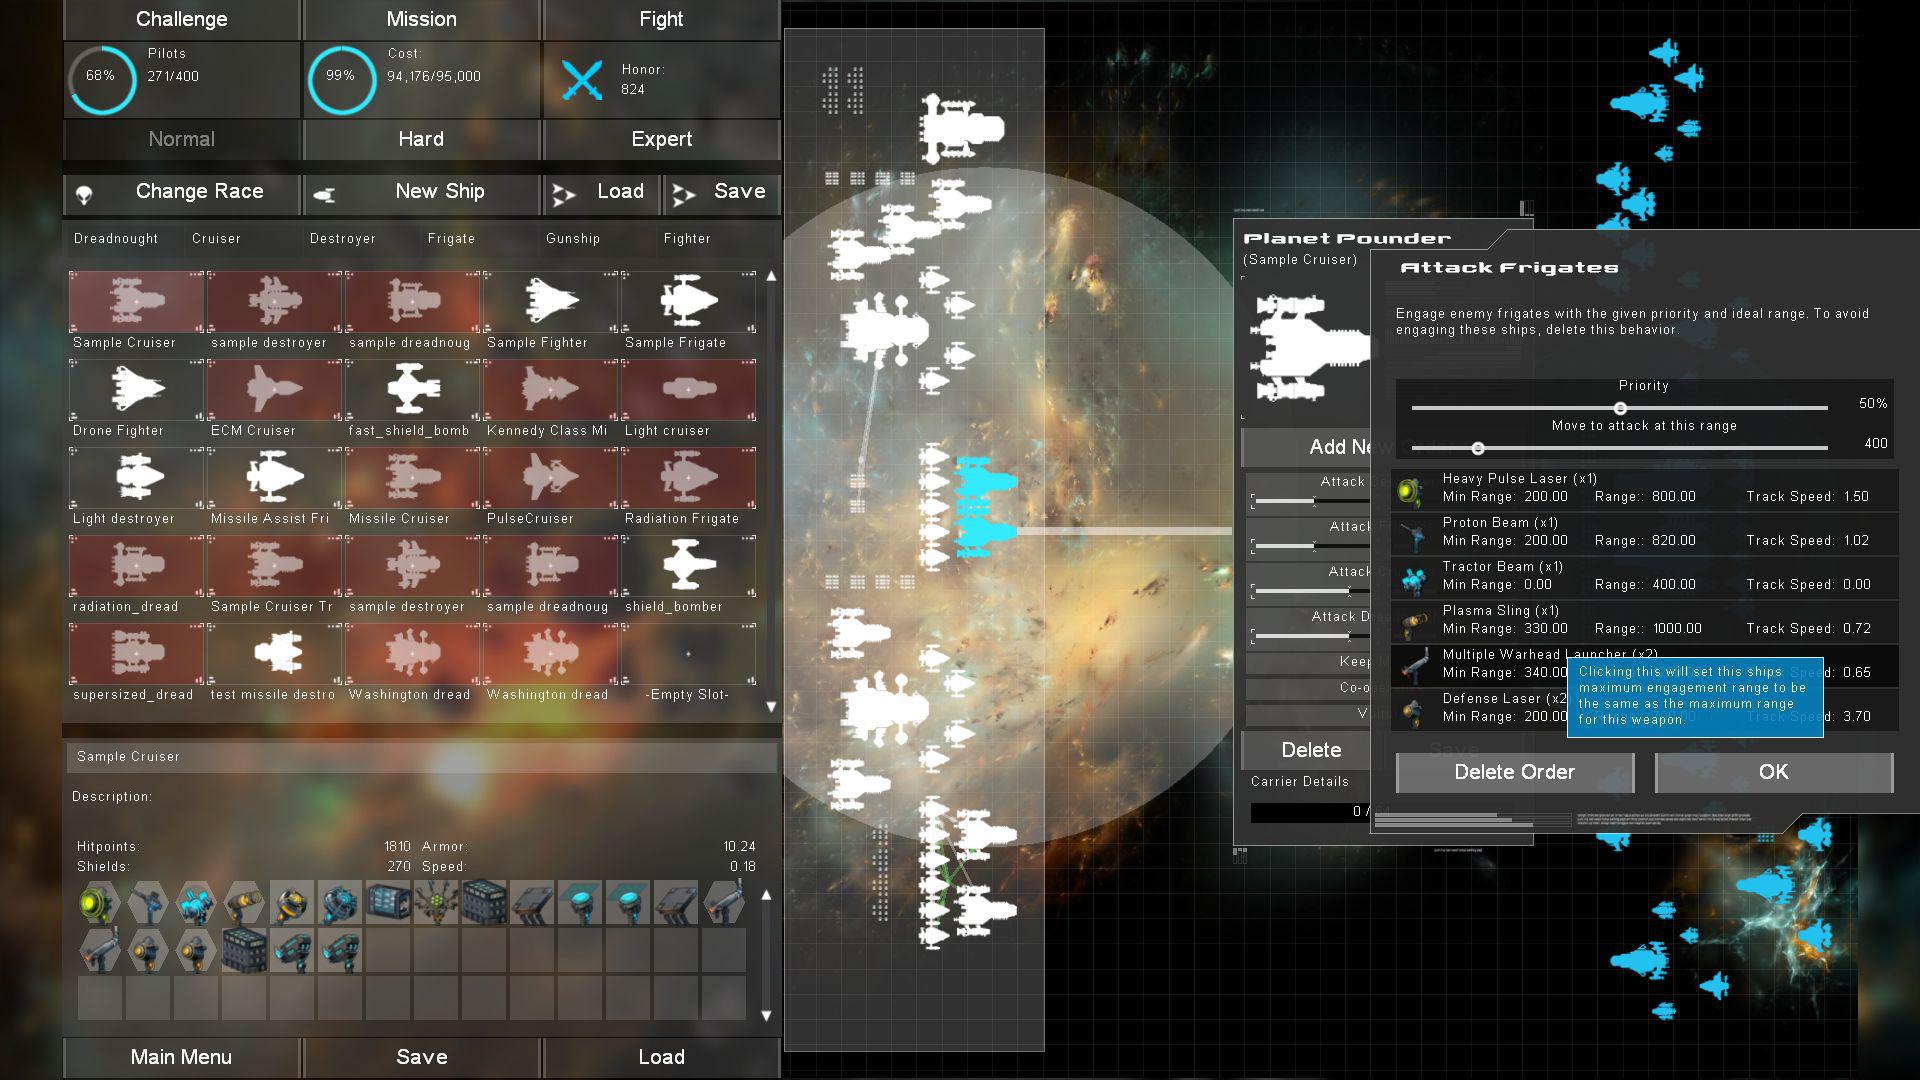The height and width of the screenshot is (1080, 1920).
Task: Select the Hard difficulty option
Action: [420, 139]
